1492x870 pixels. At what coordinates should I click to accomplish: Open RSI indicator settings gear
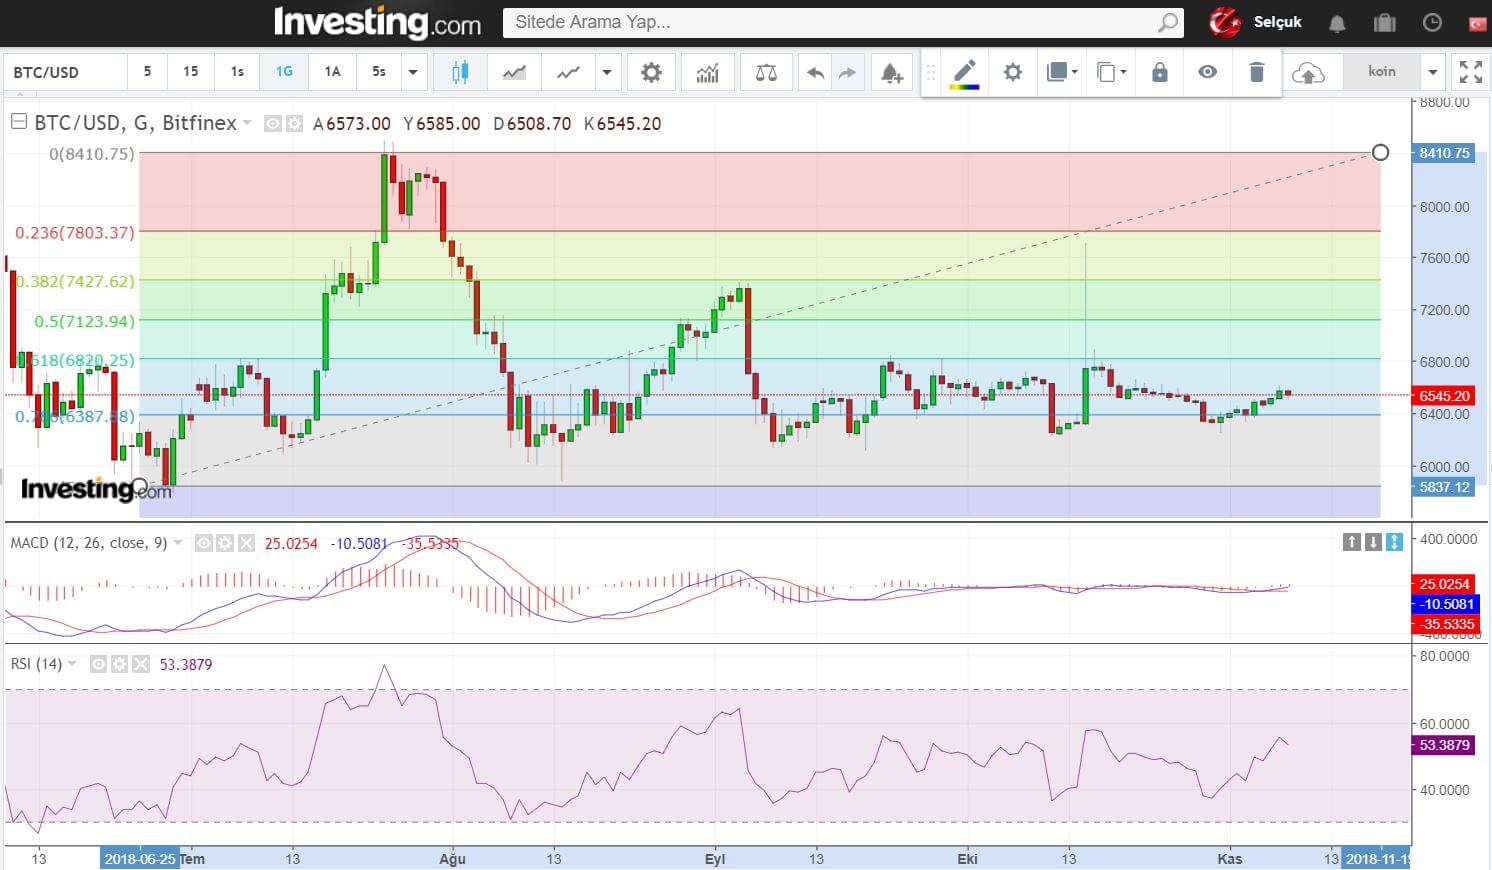(x=119, y=664)
